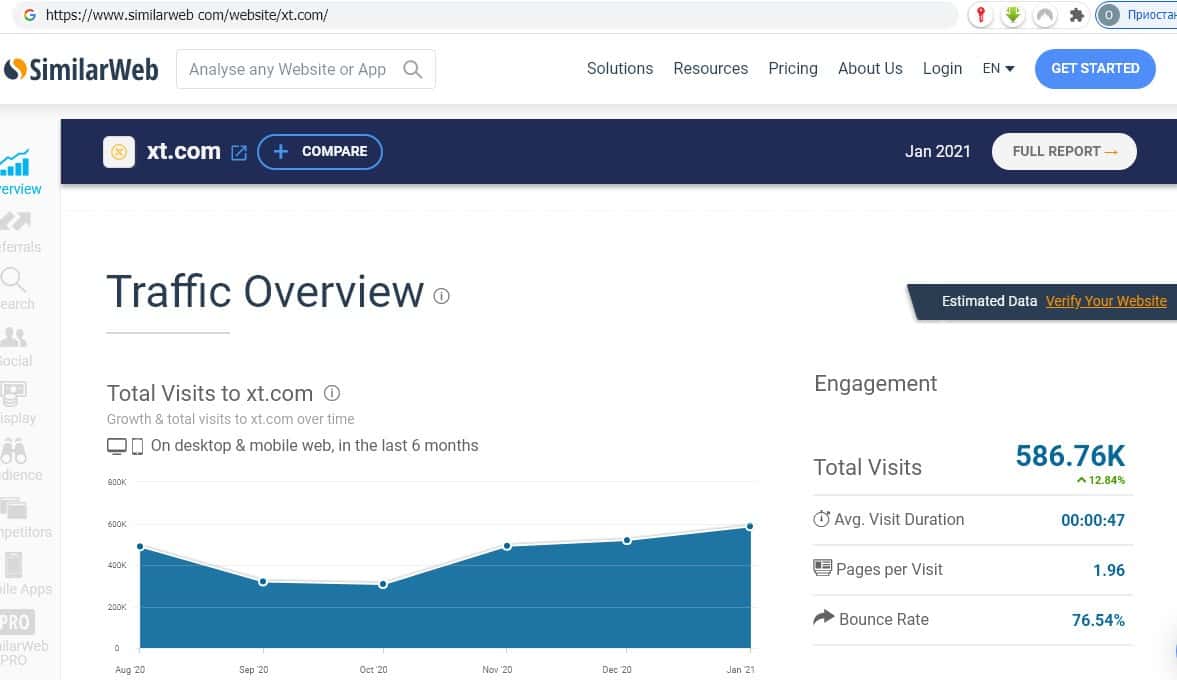Go to the Pricing page

coord(793,68)
